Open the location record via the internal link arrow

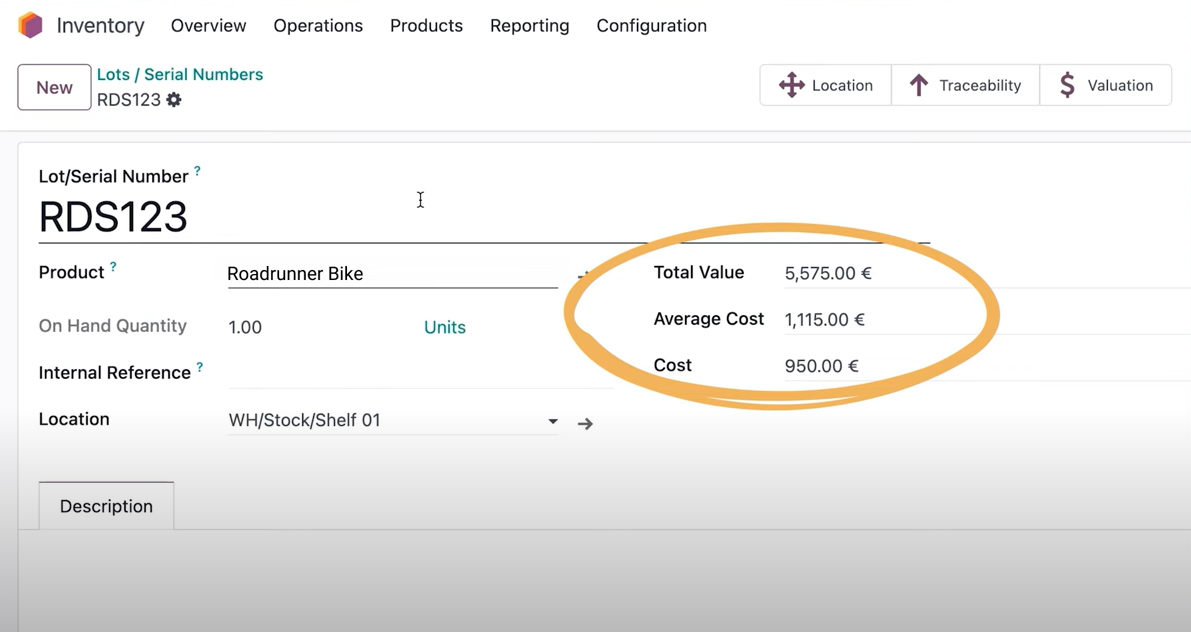585,423
